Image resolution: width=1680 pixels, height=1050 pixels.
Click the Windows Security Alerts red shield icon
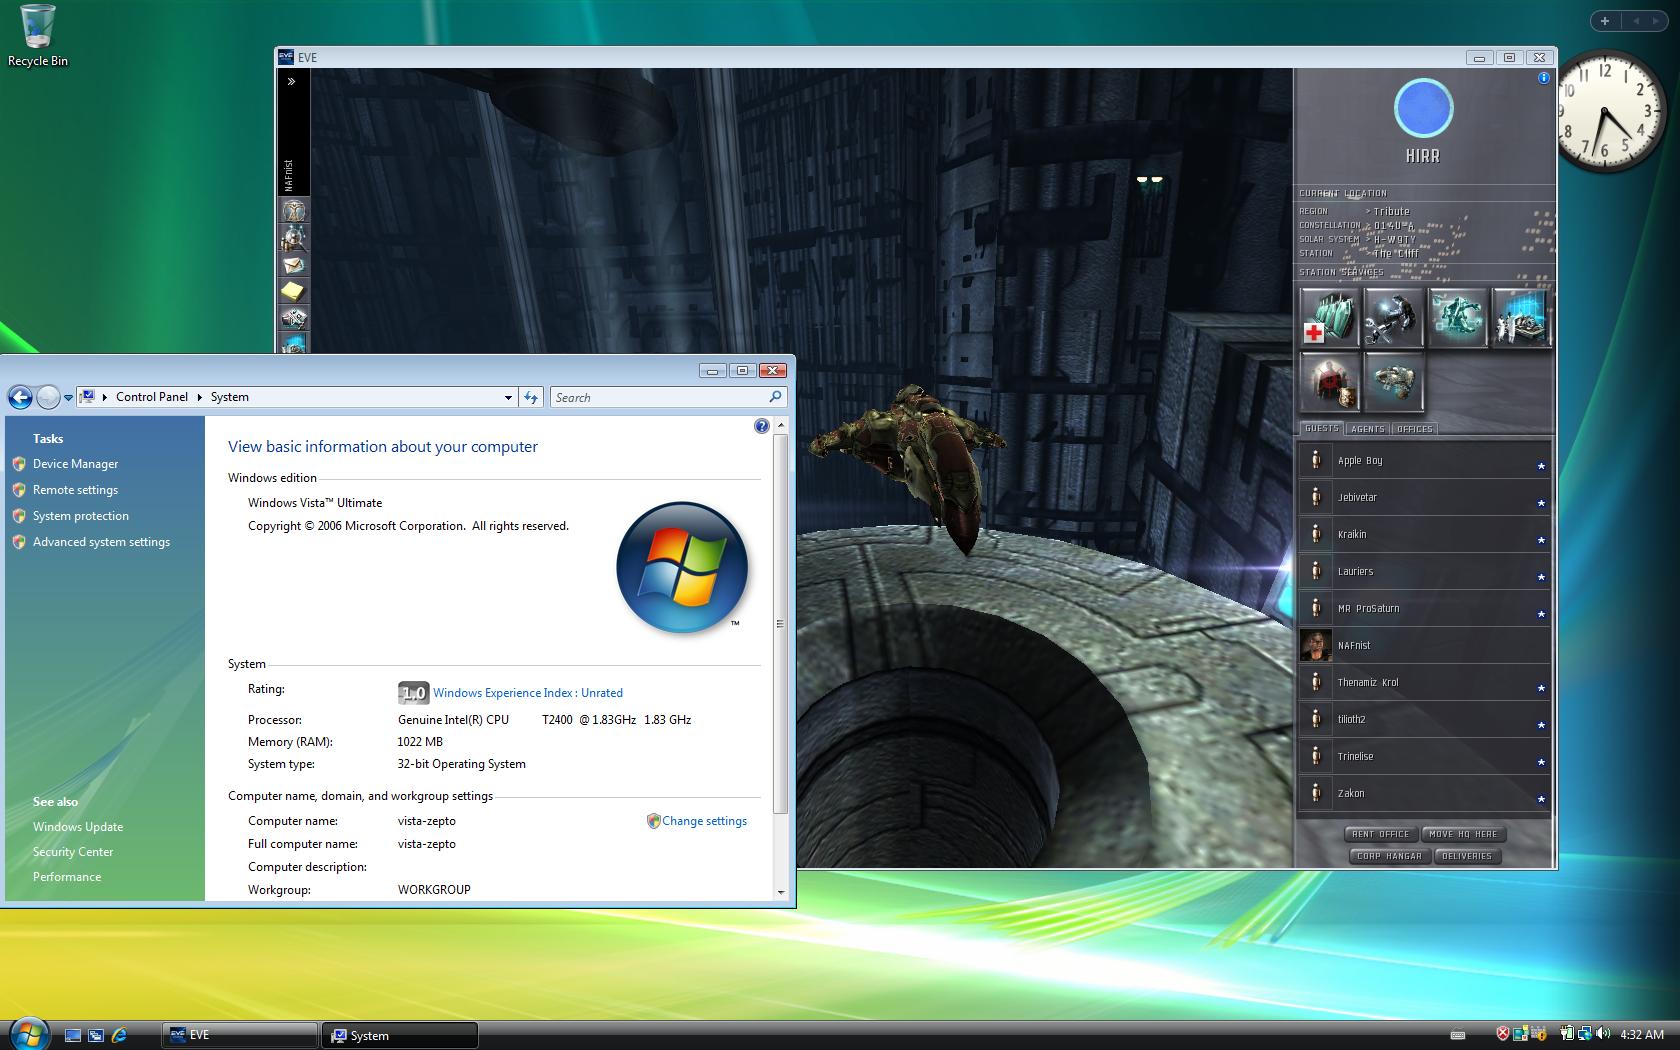coord(1502,1034)
